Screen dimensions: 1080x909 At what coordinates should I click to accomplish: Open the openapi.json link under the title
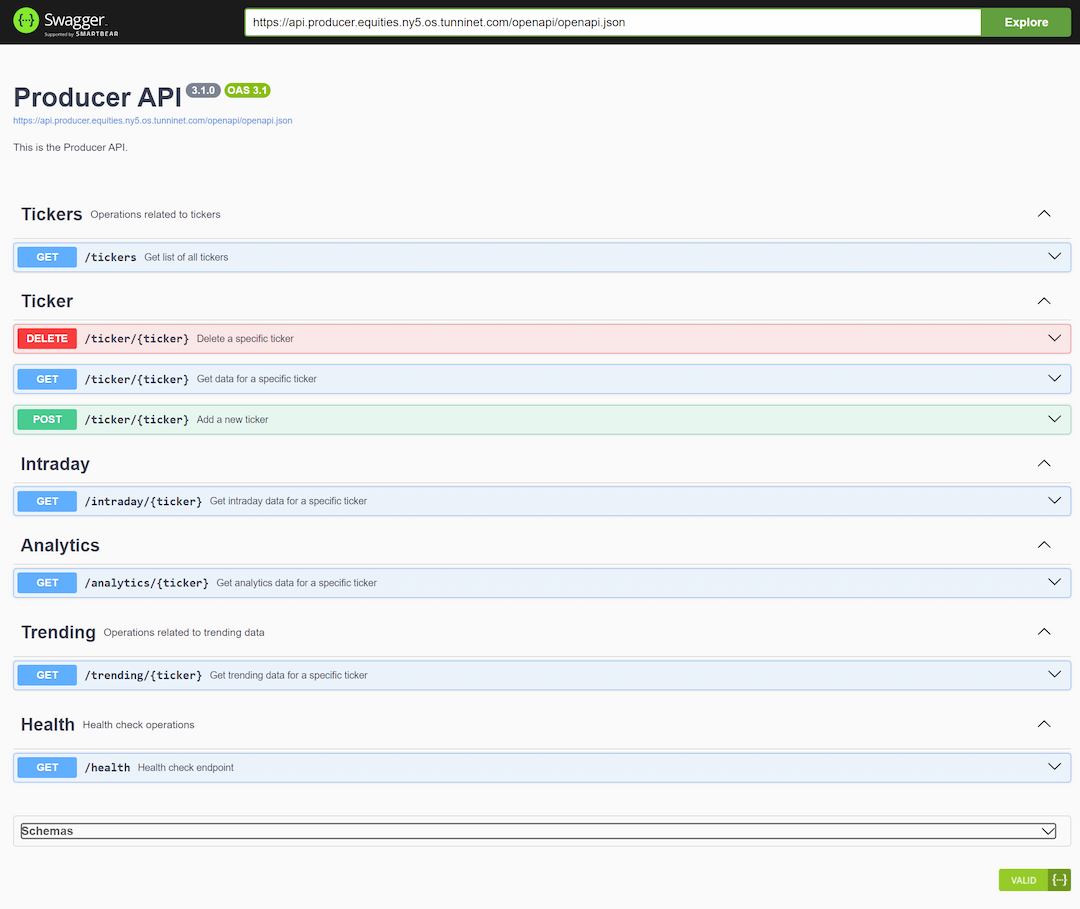(x=153, y=121)
